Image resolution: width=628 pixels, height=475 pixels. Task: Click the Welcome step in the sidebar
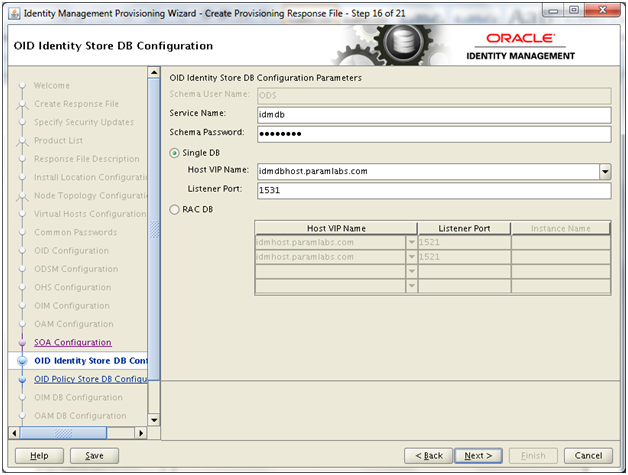pyautogui.click(x=52, y=86)
